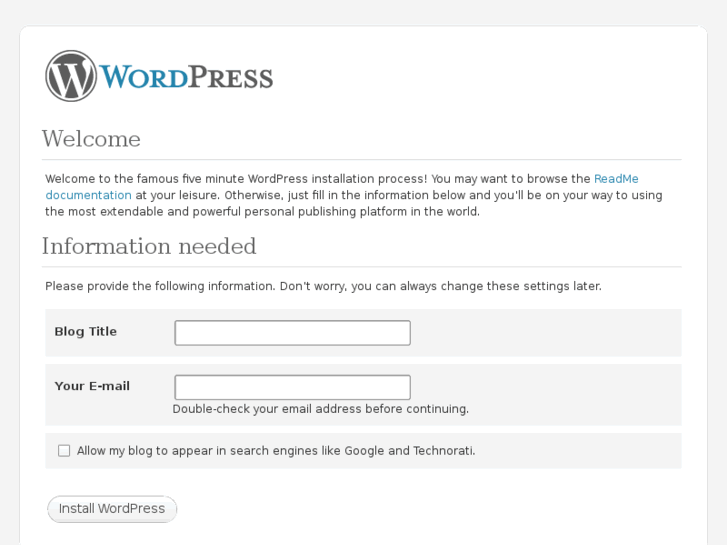Viewport: 727px width, 545px height.
Task: Open the ReadMe documentation link
Action: (616, 179)
